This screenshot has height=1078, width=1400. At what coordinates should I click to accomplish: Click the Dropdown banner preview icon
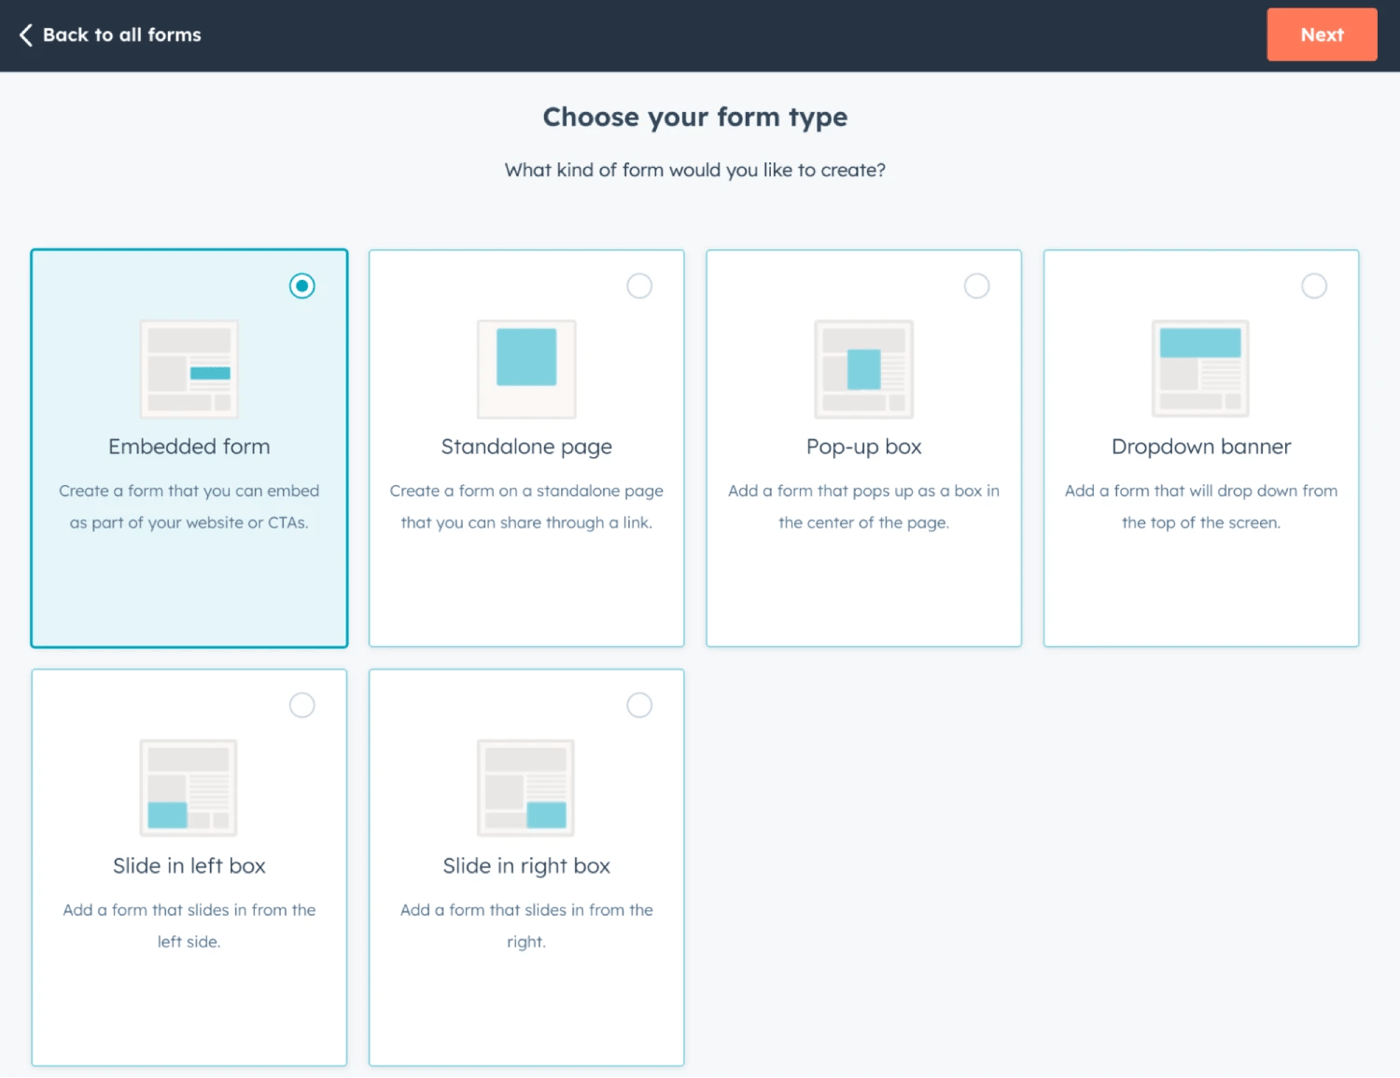(x=1200, y=369)
